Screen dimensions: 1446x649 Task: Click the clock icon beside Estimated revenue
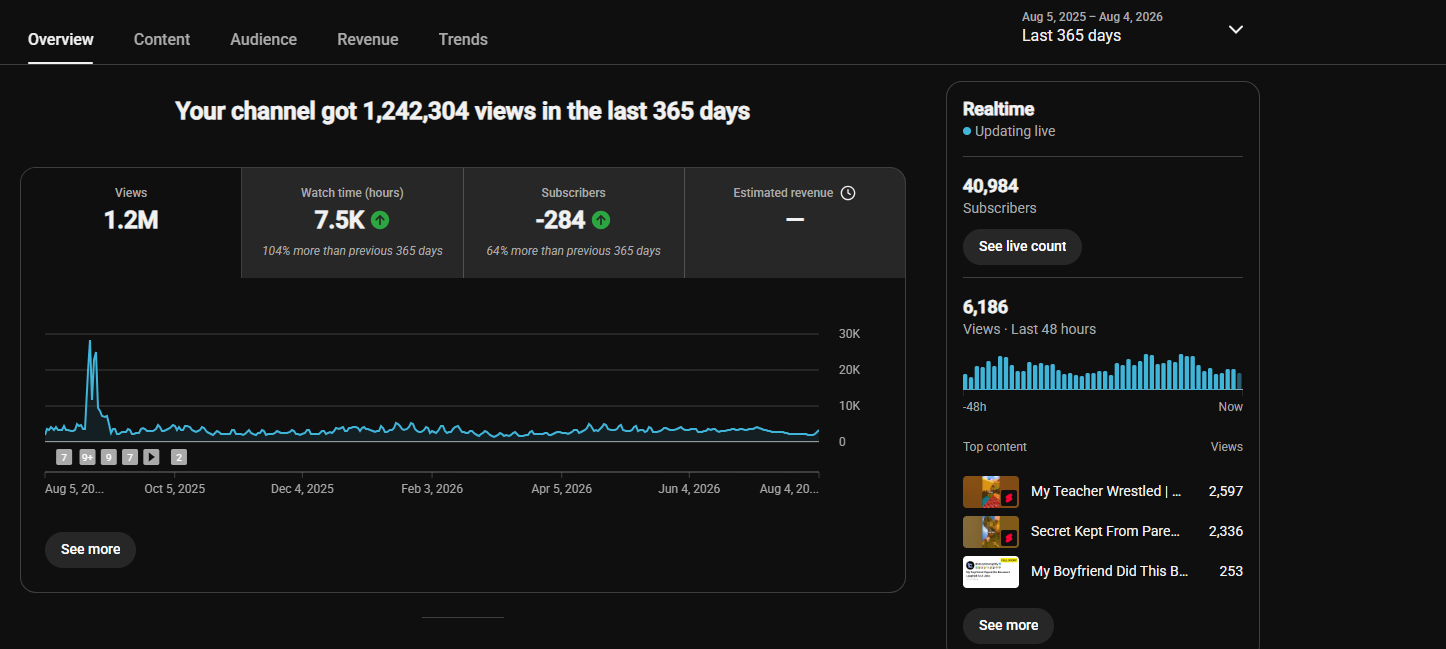point(848,193)
